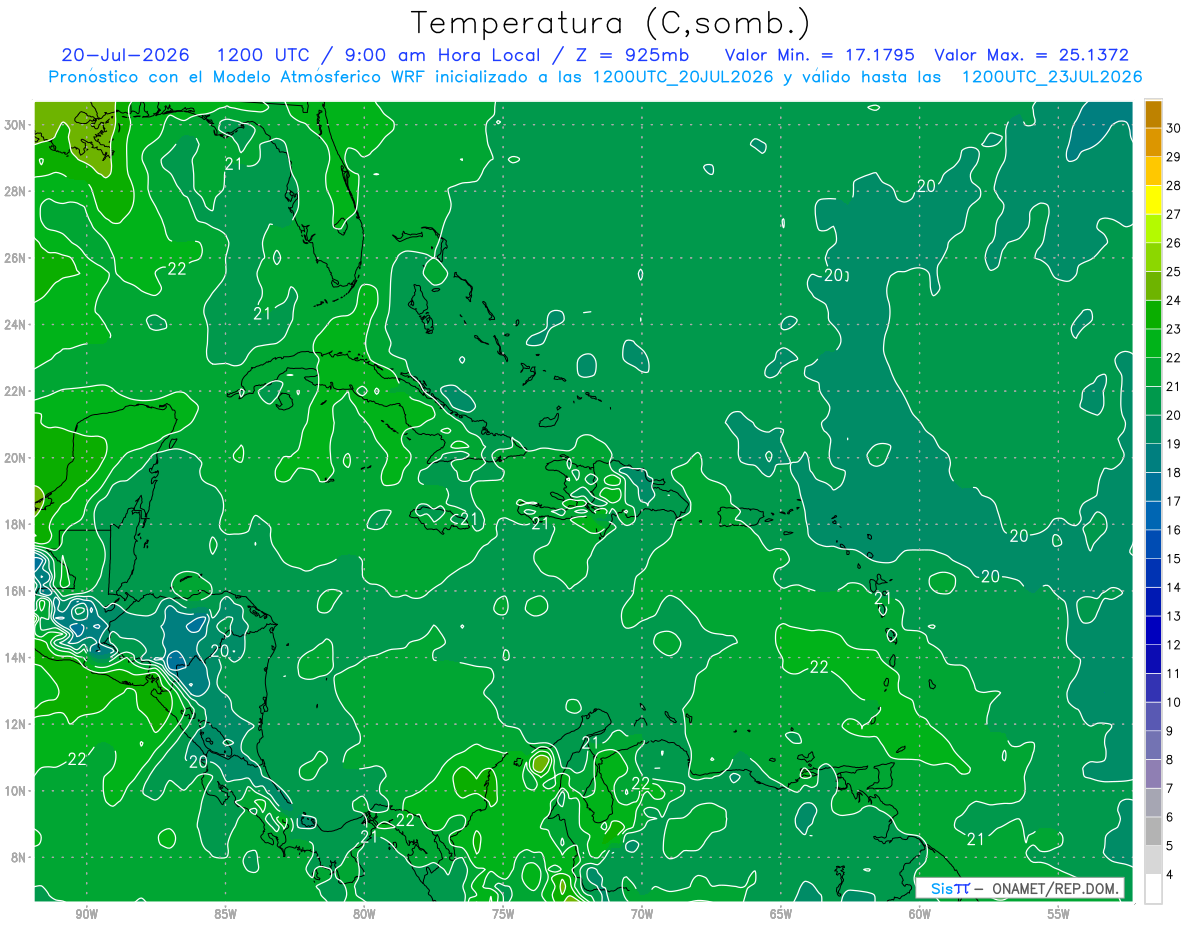Screen dimensions: 1200x927
Task: Click the value 30 on the color legend
Action: tap(1174, 128)
